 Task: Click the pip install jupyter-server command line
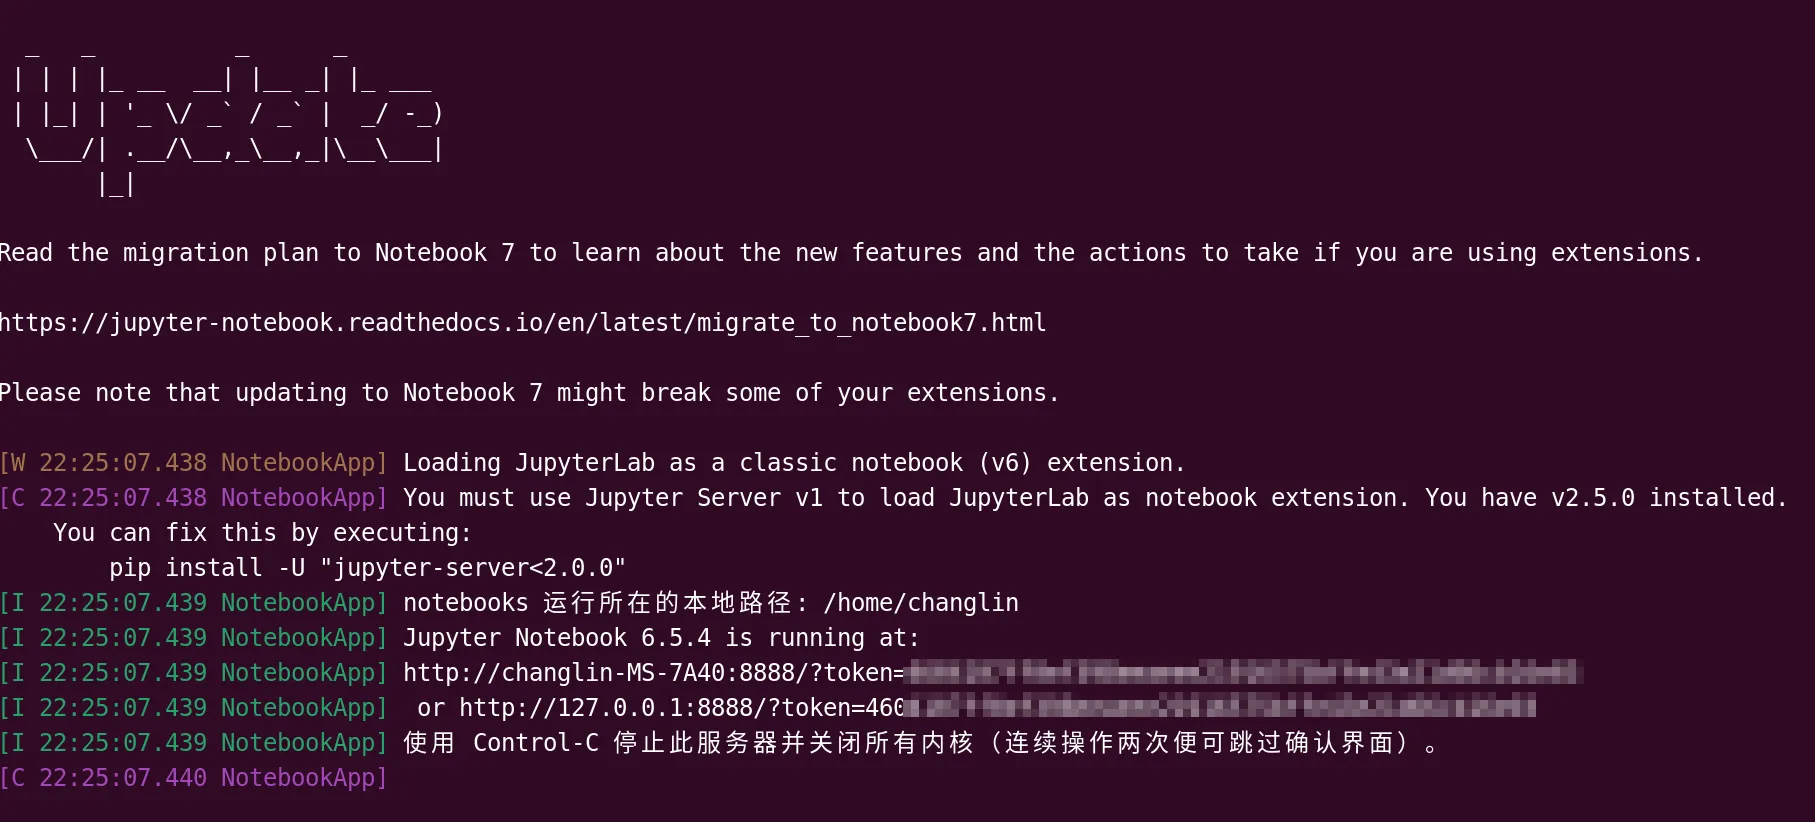click(367, 568)
